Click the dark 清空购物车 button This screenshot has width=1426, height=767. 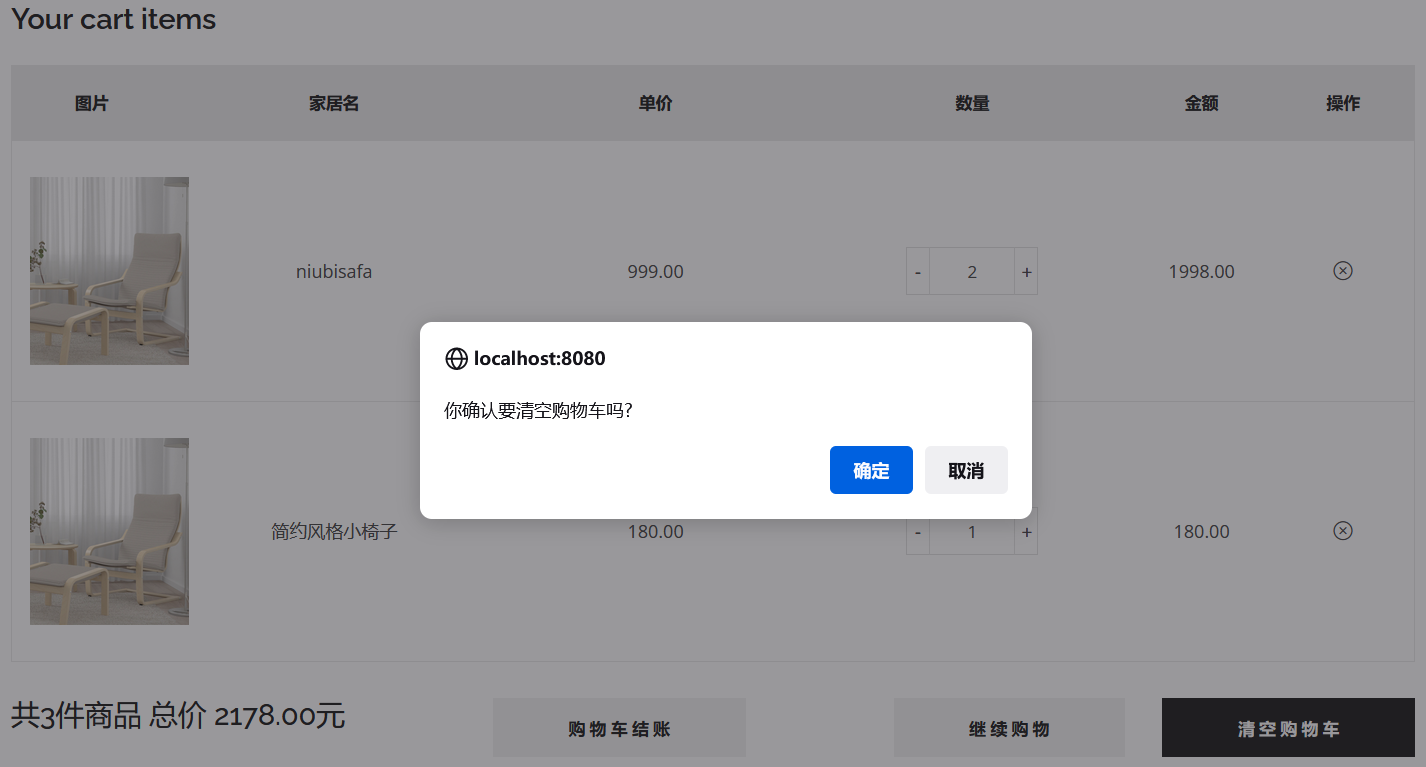1288,728
